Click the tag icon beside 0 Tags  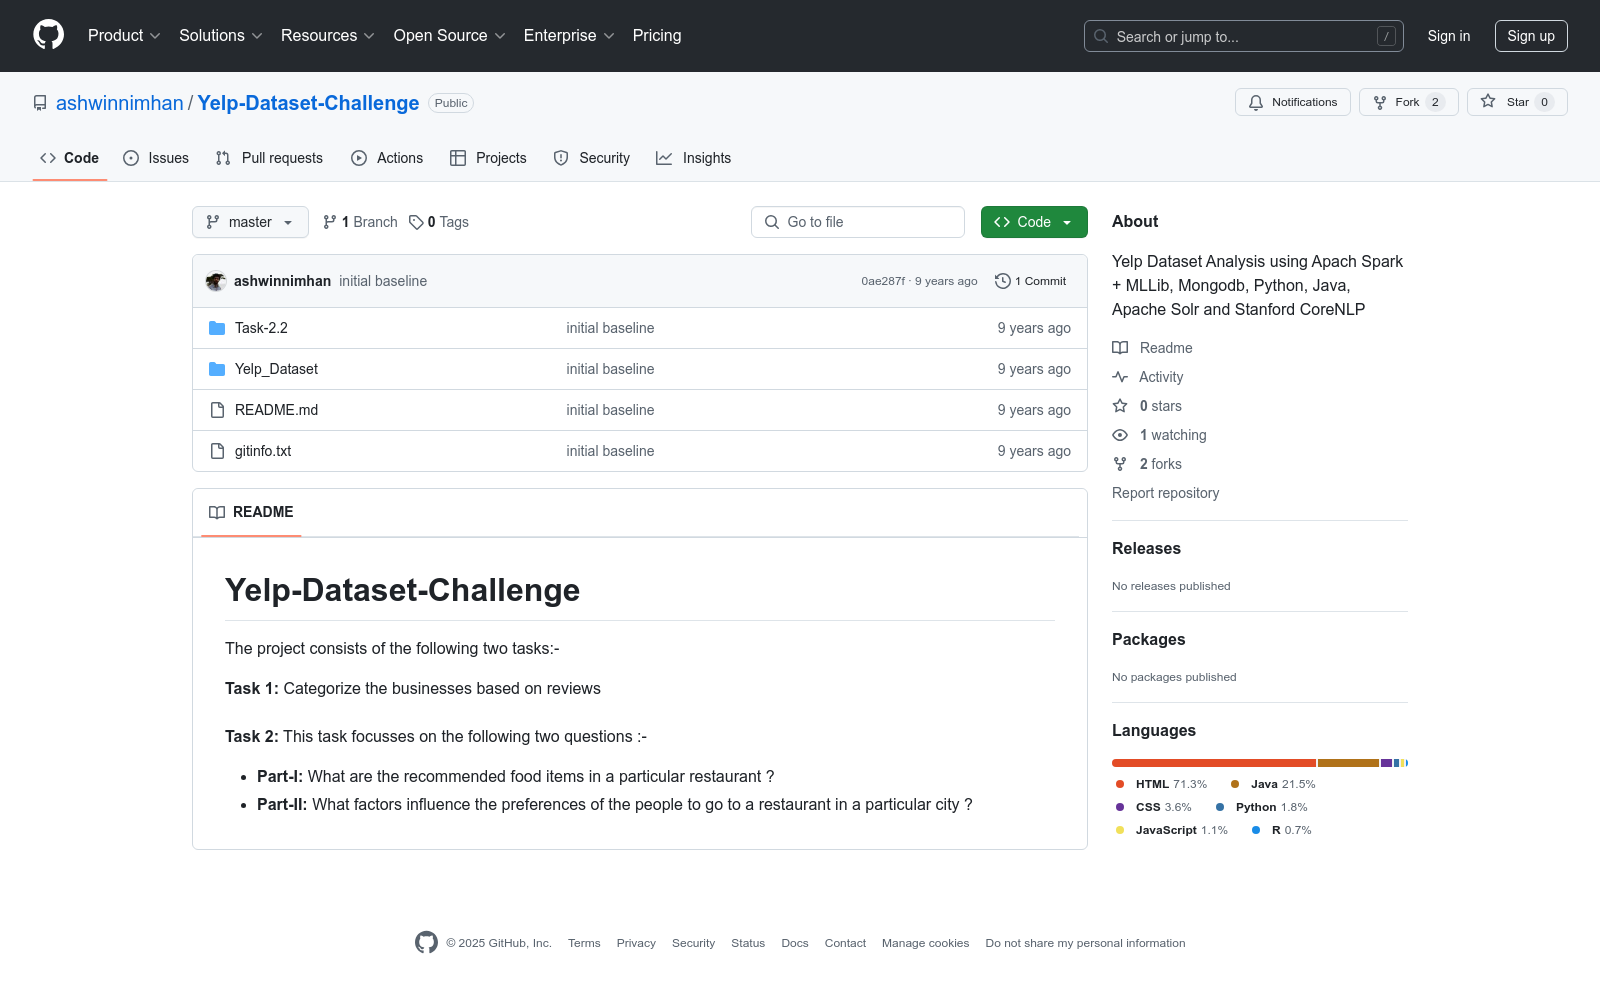416,222
